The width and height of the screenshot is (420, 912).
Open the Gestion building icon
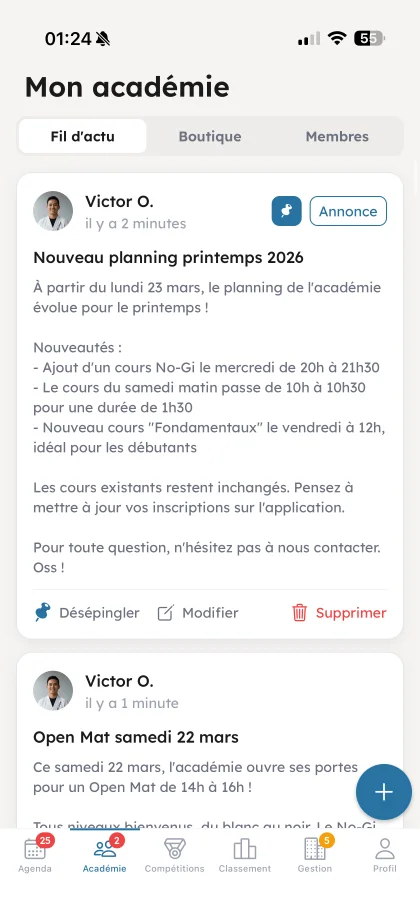click(x=315, y=849)
